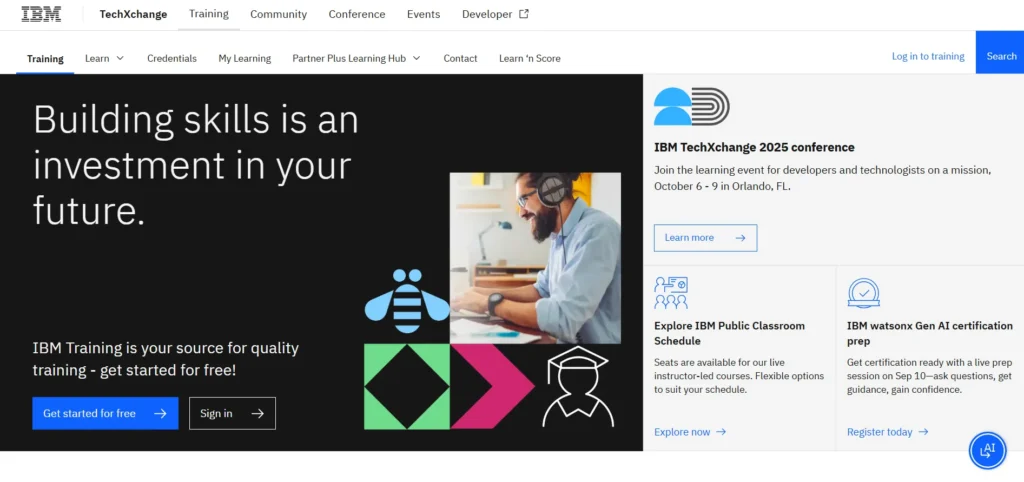1024x482 pixels.
Task: Open My Learning page
Action: tap(245, 58)
